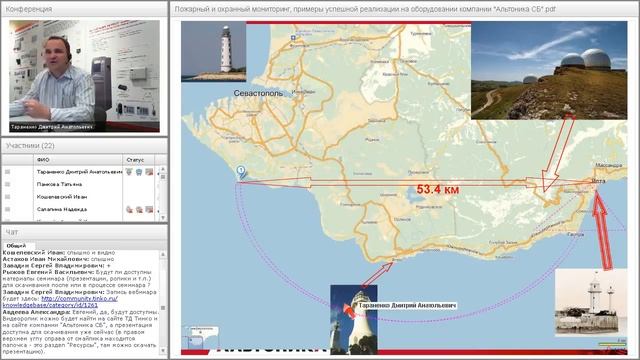
Task: Click the grey square beside Тараненко Дмитрий Анатольевич
Action: [x=7, y=172]
